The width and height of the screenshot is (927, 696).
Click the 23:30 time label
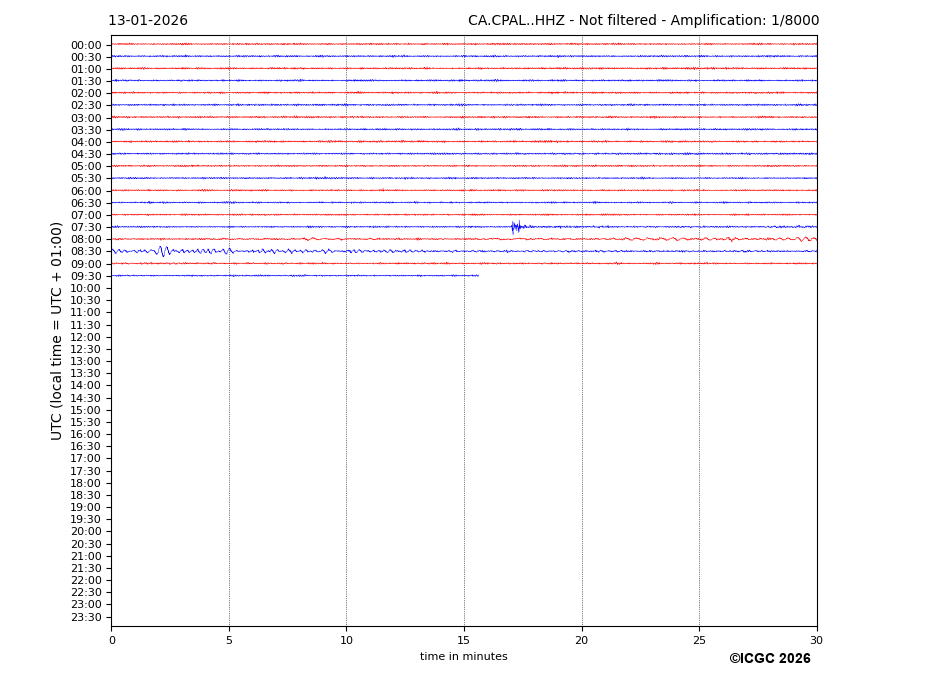pos(86,617)
